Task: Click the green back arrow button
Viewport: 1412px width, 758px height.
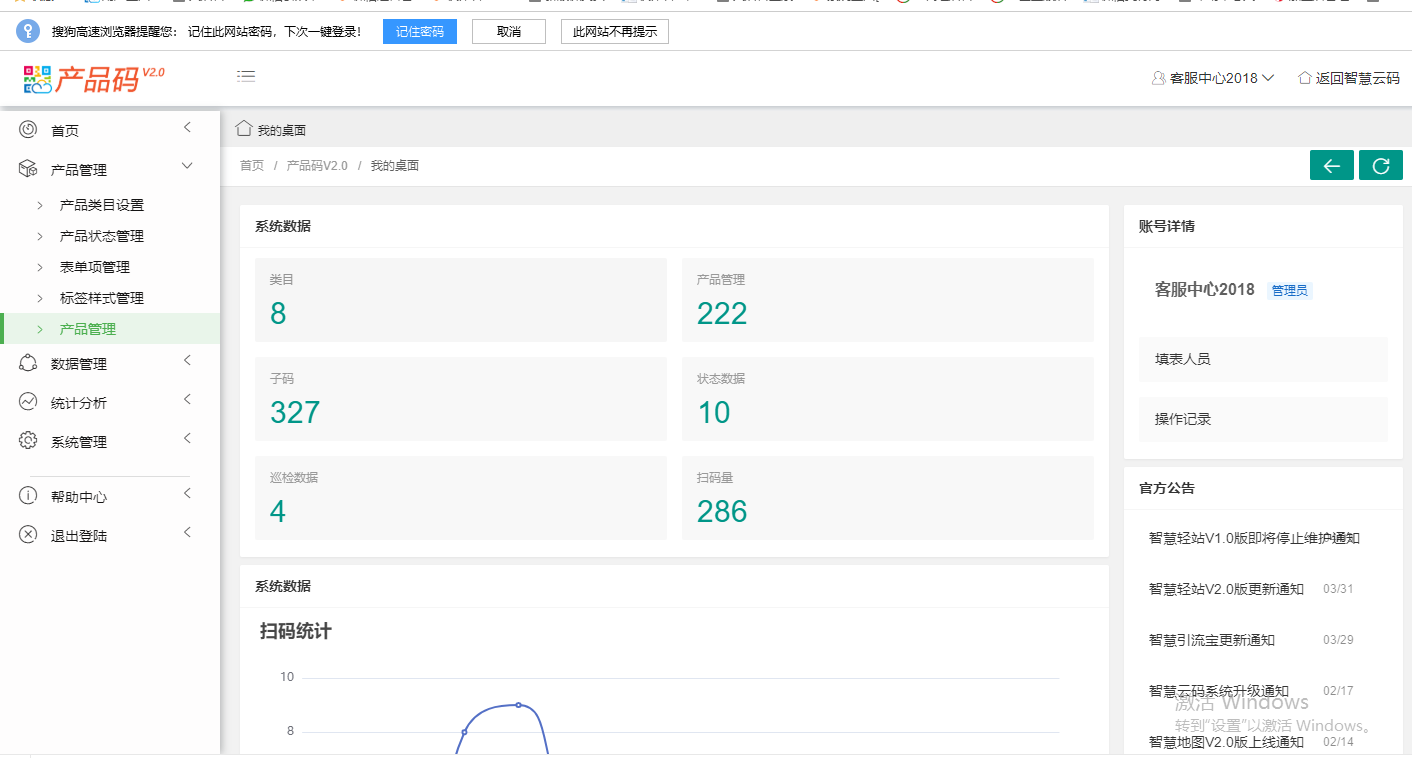Action: pos(1331,166)
